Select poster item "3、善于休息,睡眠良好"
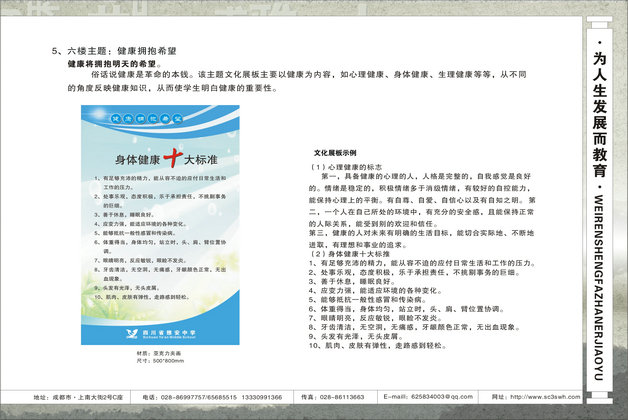This screenshot has width=628, height=420. point(124,215)
